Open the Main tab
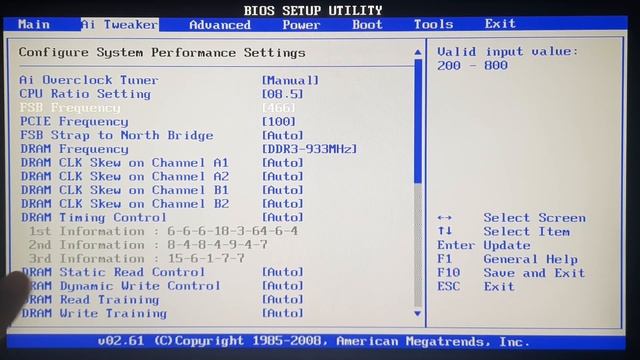 click(x=34, y=24)
